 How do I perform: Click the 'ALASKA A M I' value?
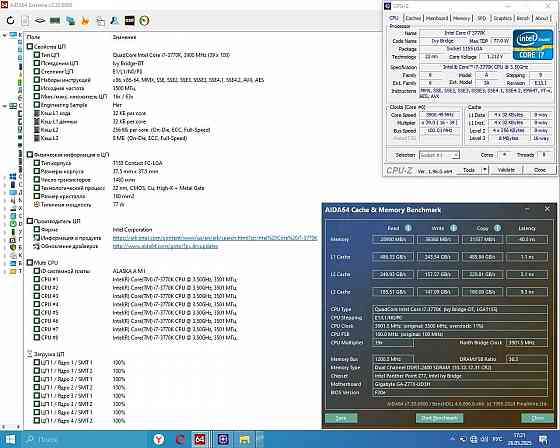pyautogui.click(x=129, y=271)
